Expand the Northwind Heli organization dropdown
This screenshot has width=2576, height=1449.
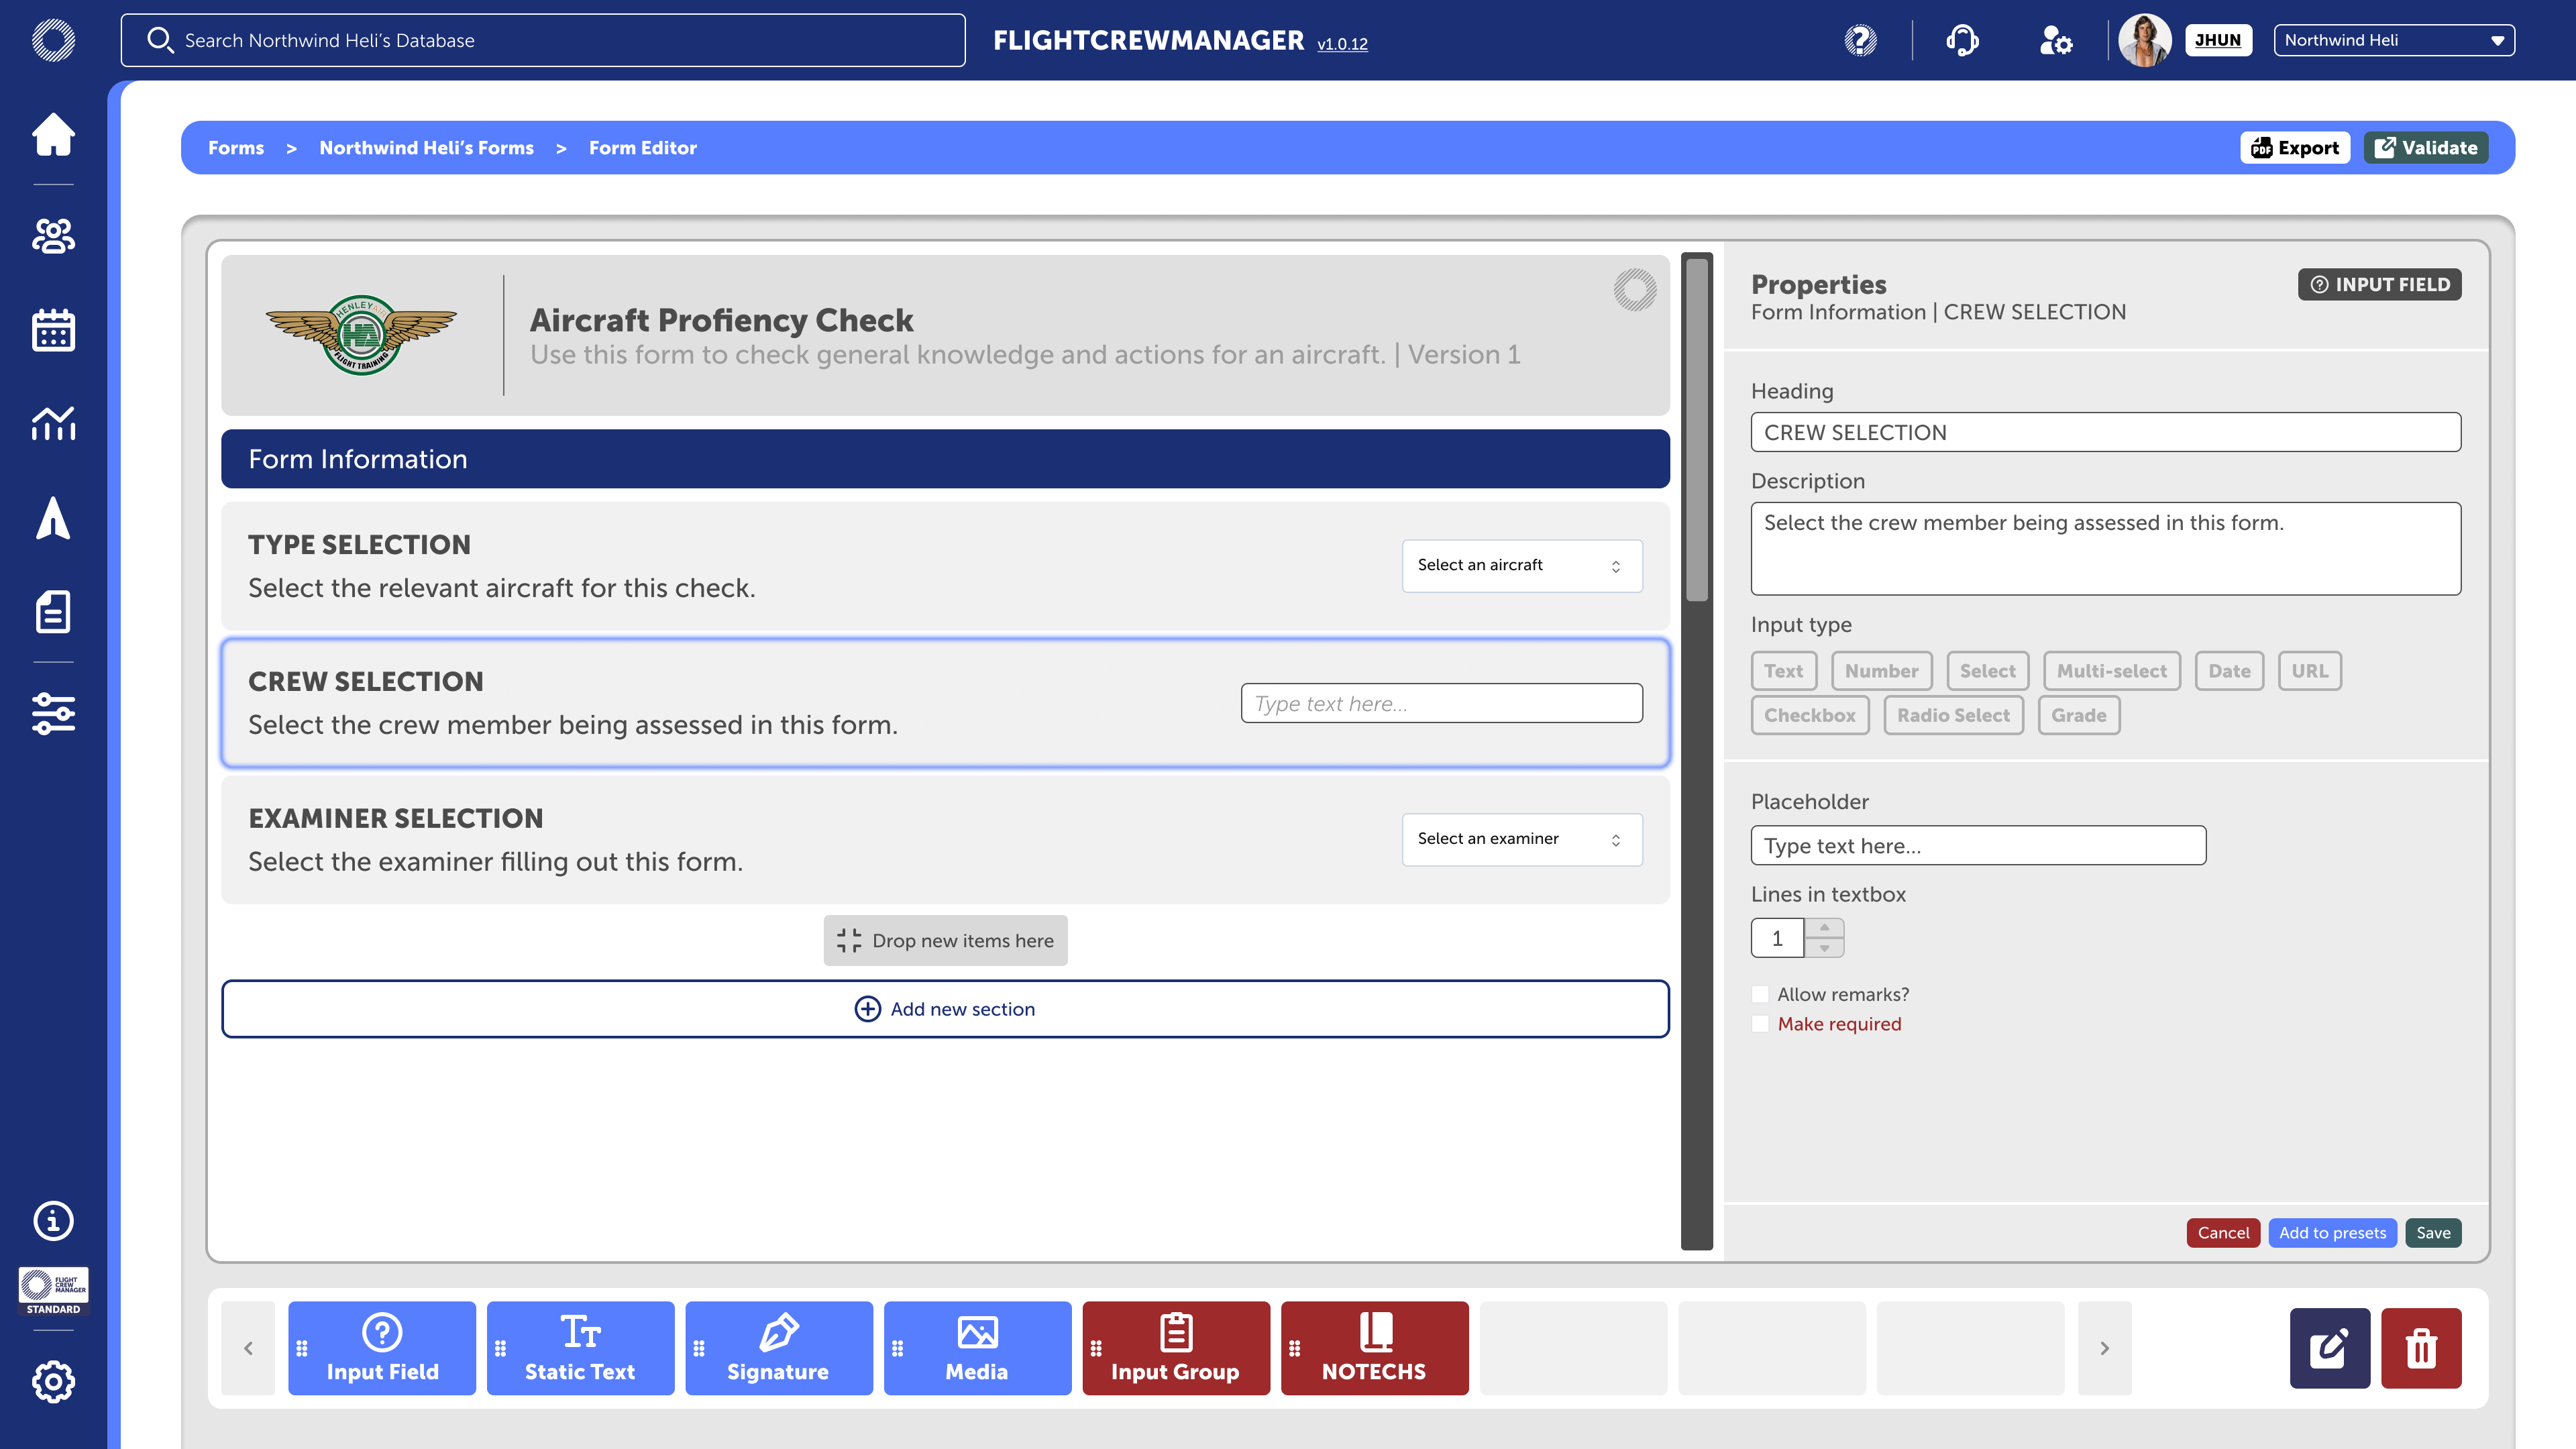point(2393,40)
